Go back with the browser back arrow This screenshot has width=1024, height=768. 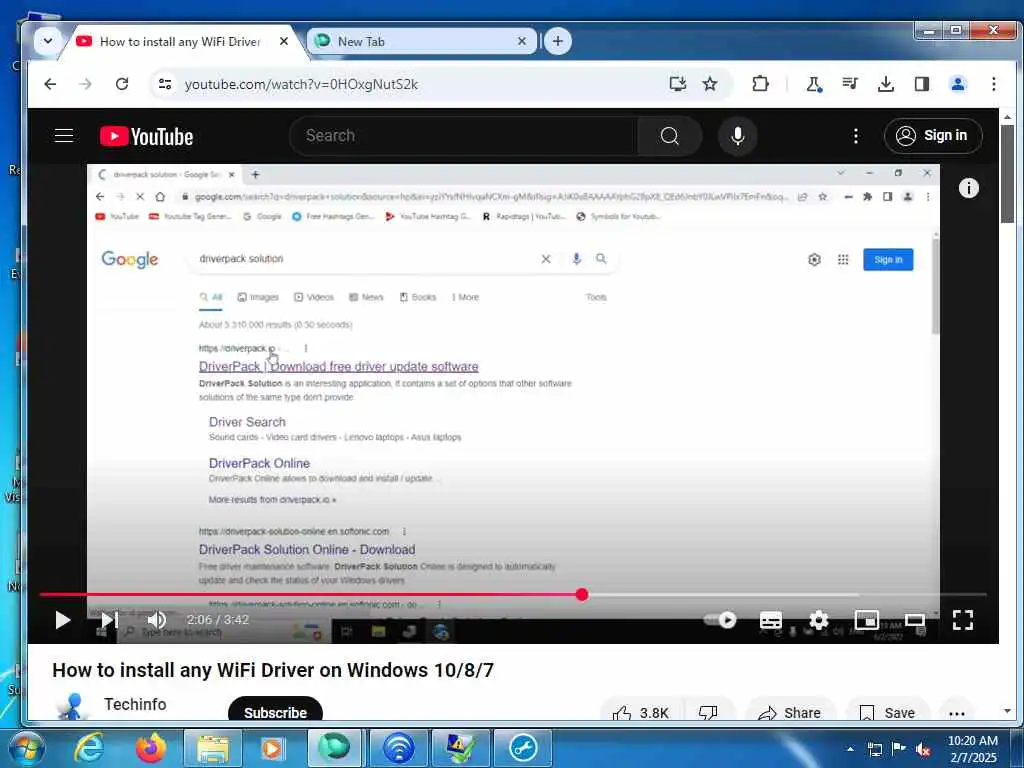coord(50,84)
